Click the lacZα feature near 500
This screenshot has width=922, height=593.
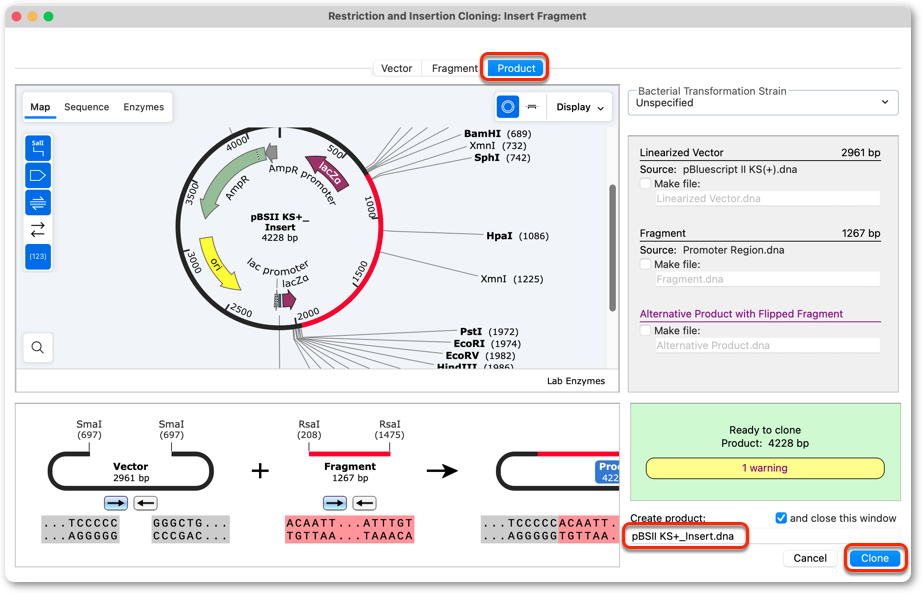[x=328, y=172]
